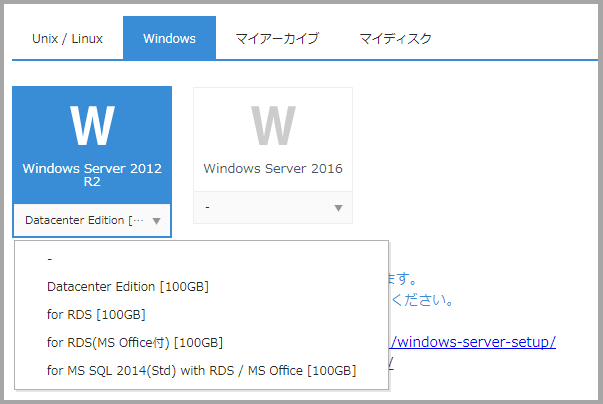
Task: Click the gray W logo on Windows Server 2016
Action: point(273,126)
